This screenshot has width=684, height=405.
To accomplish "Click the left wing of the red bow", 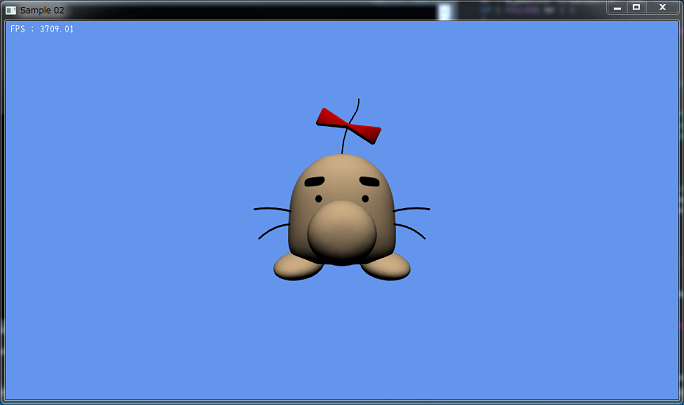I will click(x=332, y=118).
